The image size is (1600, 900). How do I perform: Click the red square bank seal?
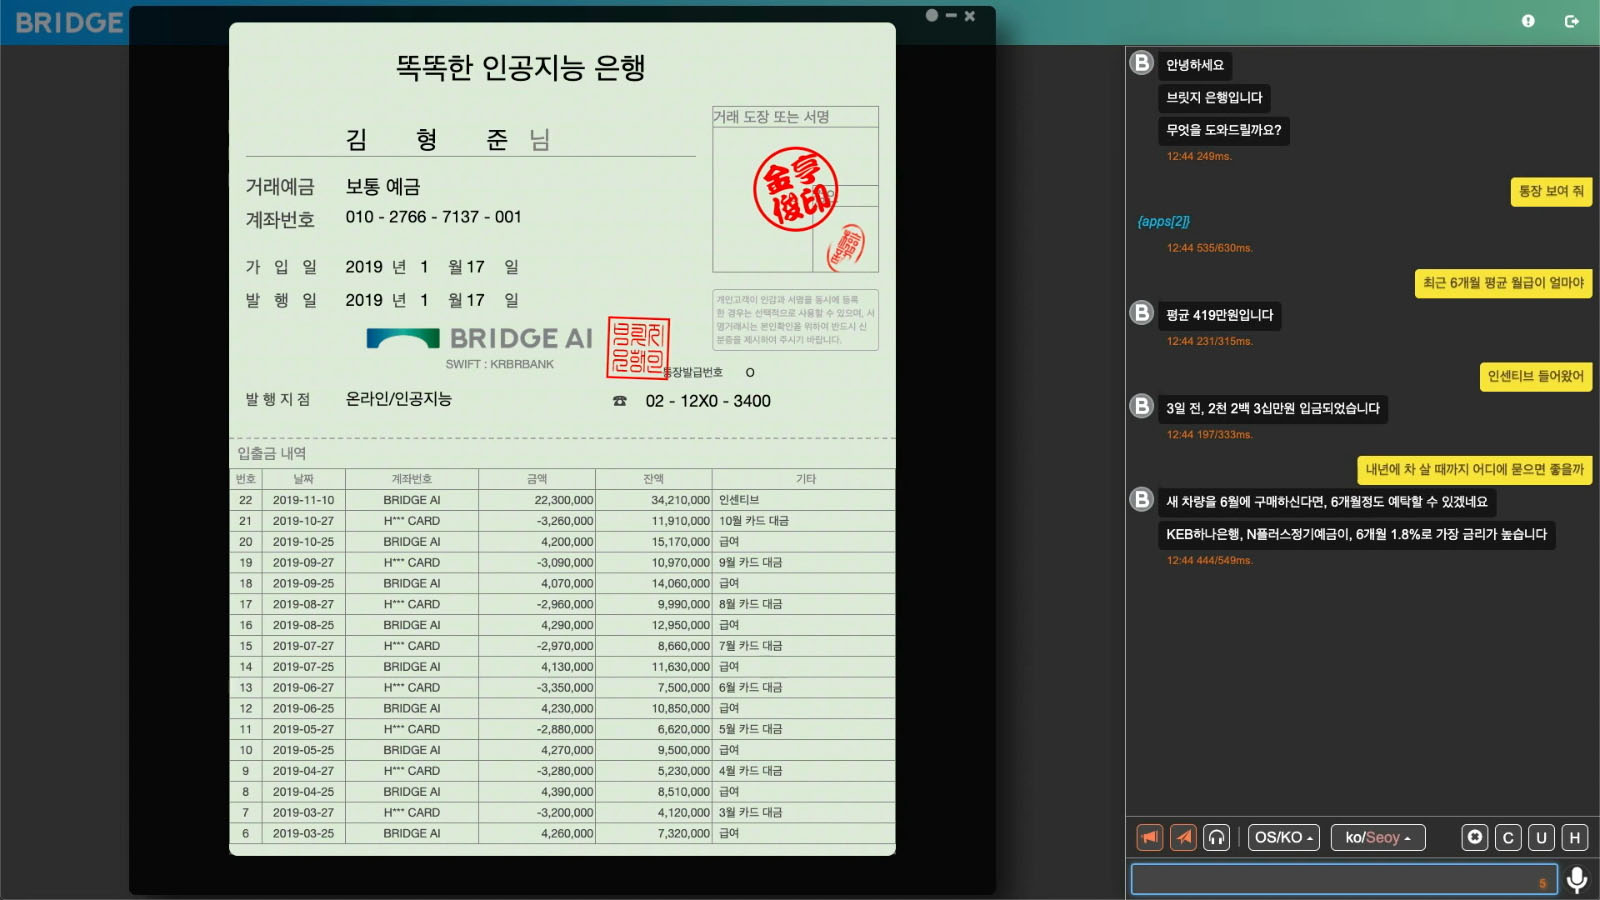click(638, 348)
